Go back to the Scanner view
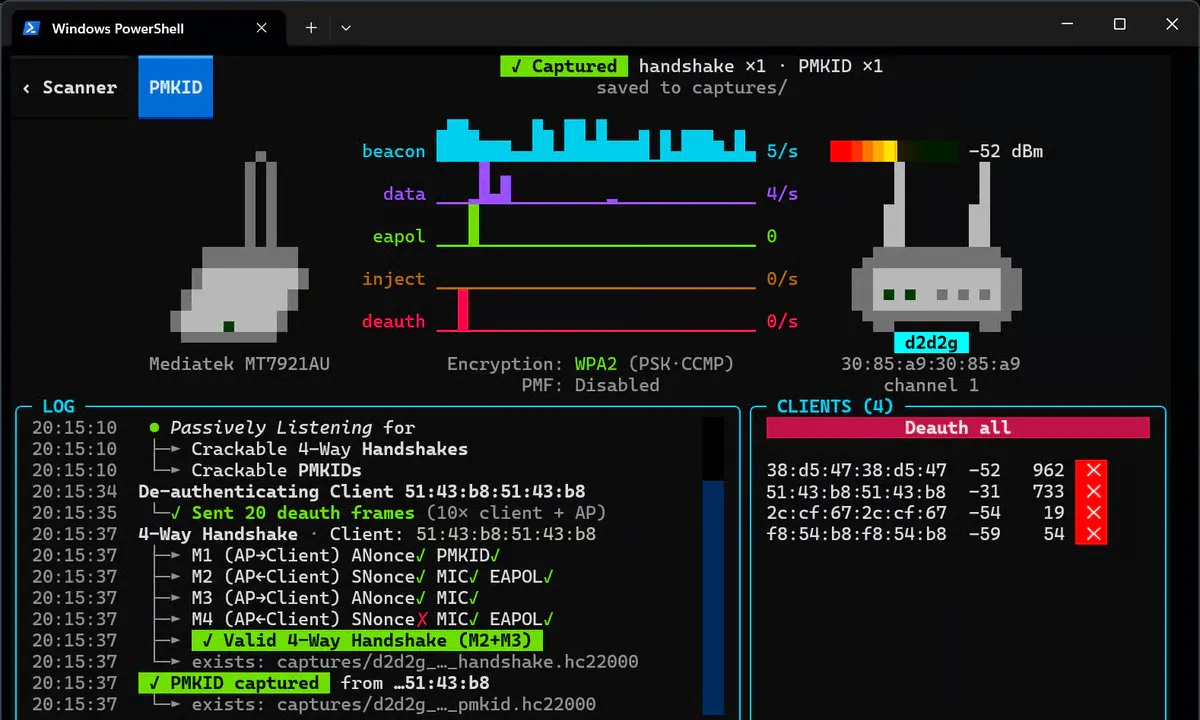Screen dimensions: 1200x720 pos(70,88)
